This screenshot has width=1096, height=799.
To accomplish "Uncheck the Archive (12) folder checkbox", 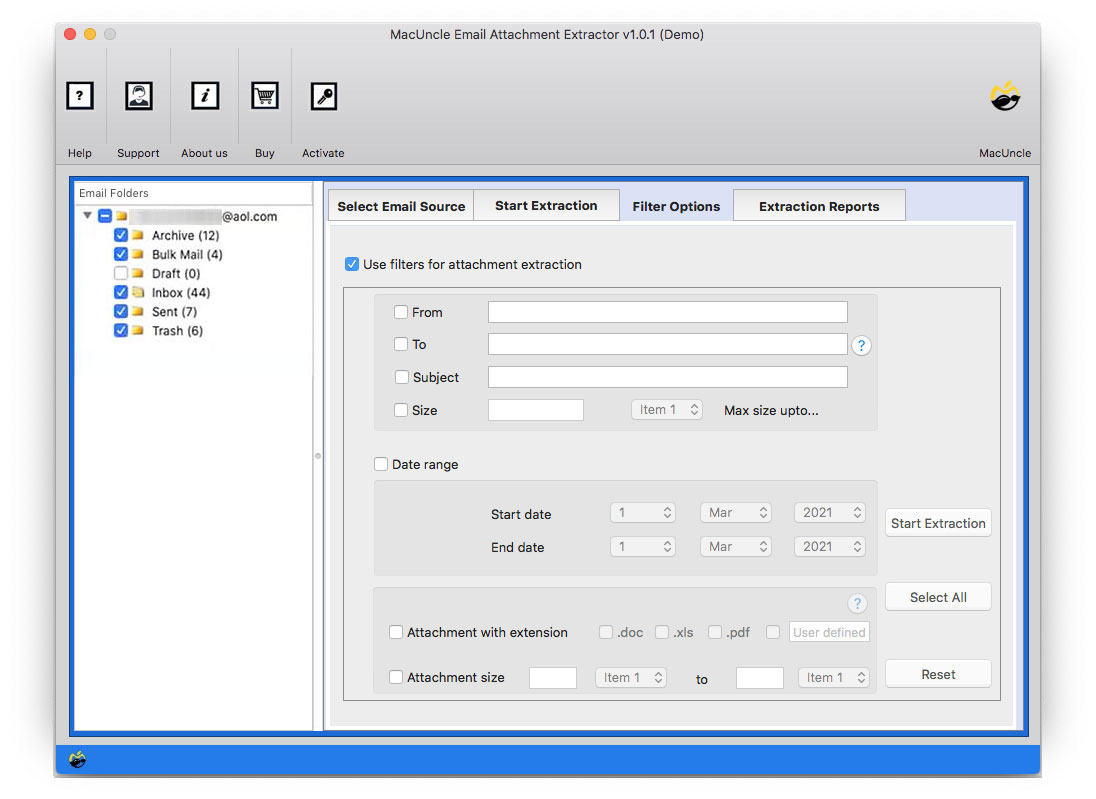I will (121, 235).
